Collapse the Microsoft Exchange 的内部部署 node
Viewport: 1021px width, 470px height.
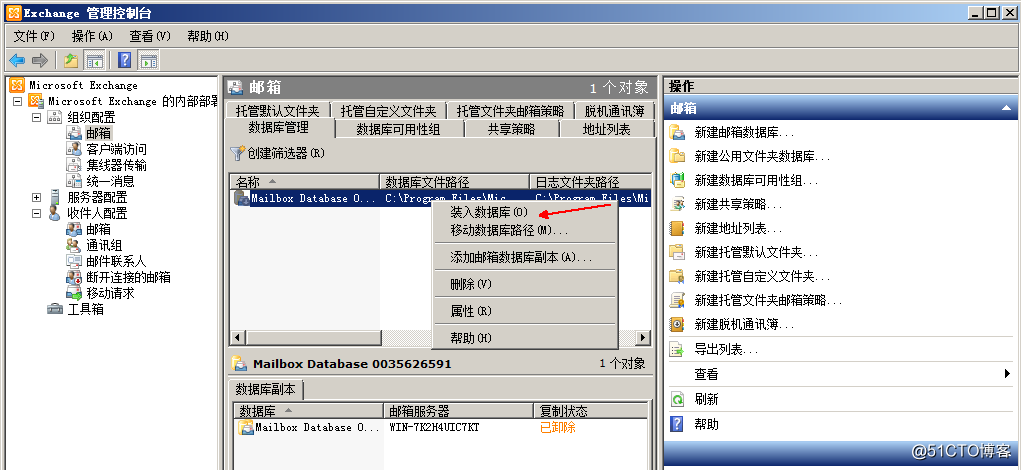(x=18, y=102)
